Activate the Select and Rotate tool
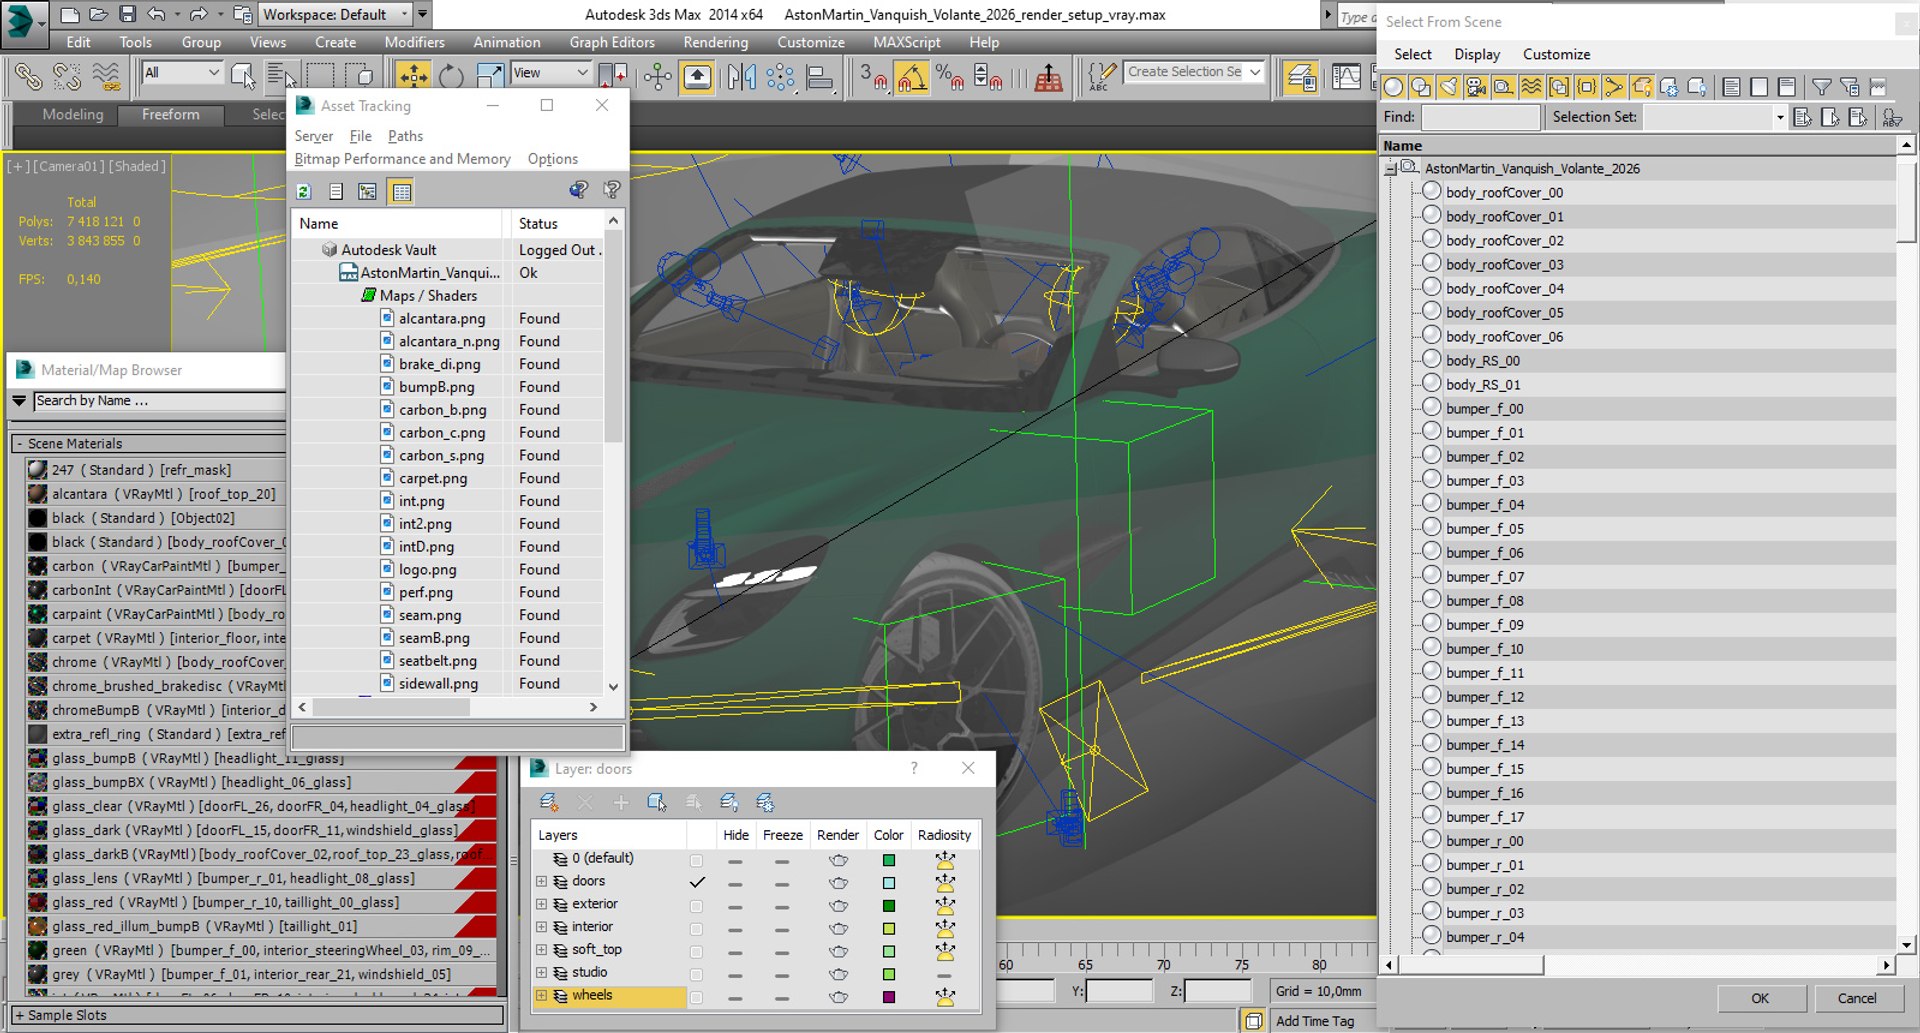This screenshot has height=1033, width=1920. click(451, 76)
